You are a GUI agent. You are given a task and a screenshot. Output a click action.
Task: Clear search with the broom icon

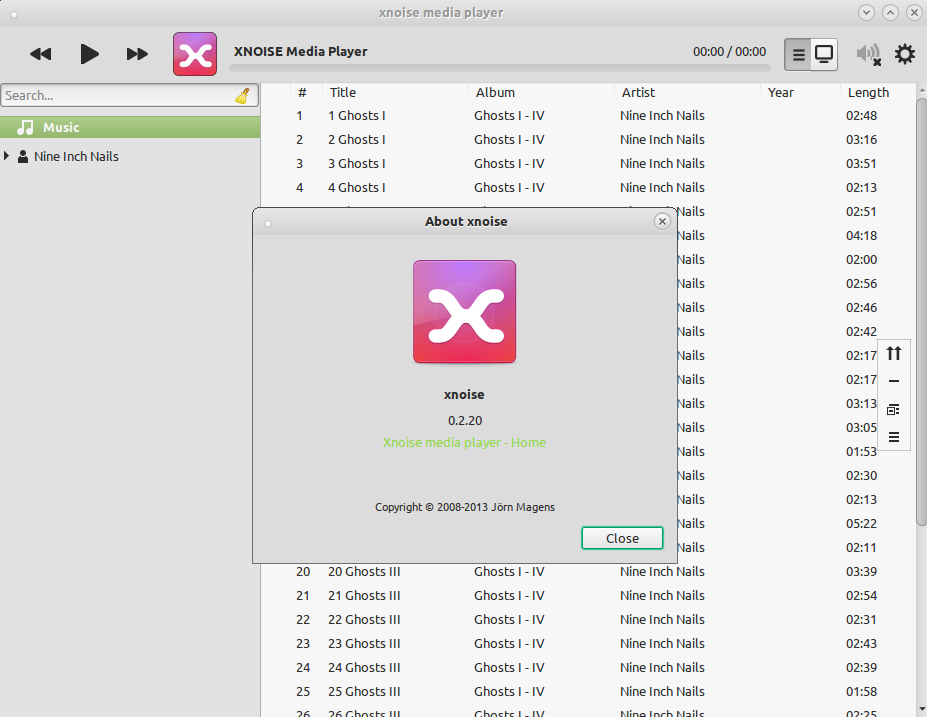[x=242, y=95]
